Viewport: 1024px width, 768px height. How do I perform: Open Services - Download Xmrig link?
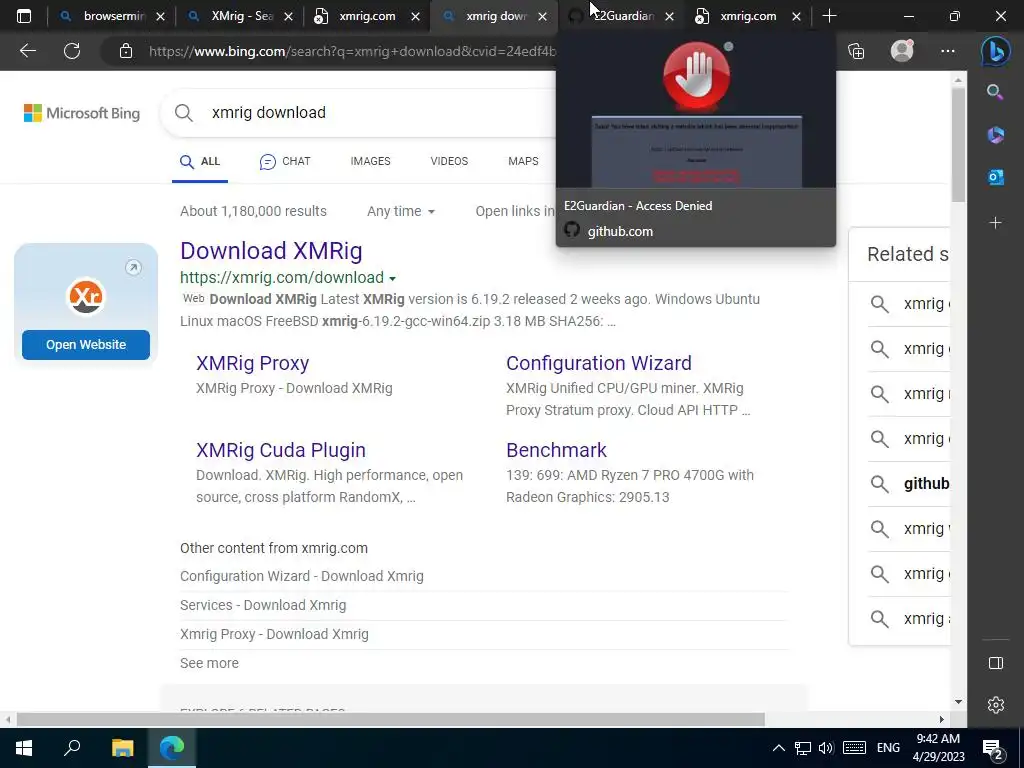tap(263, 605)
